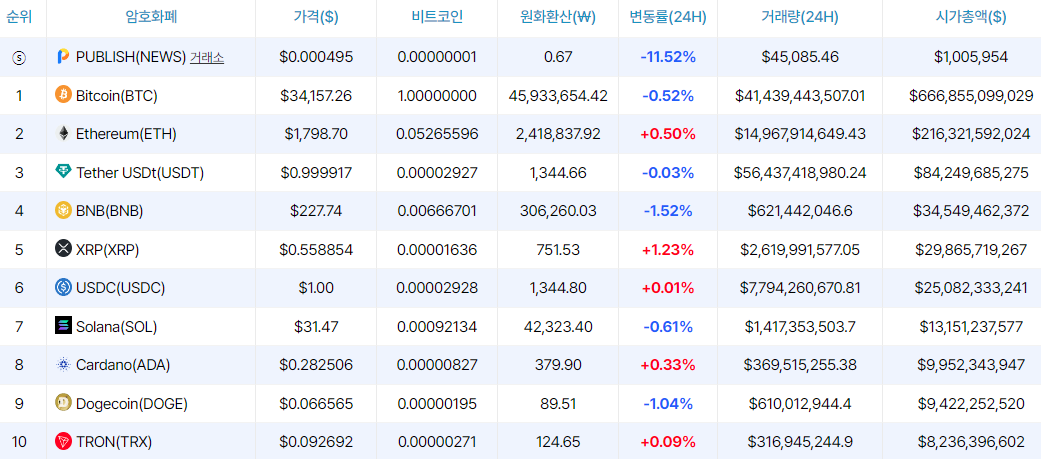This screenshot has height=459, width=1041.
Task: Click the XRP black logo icon
Action: click(63, 249)
